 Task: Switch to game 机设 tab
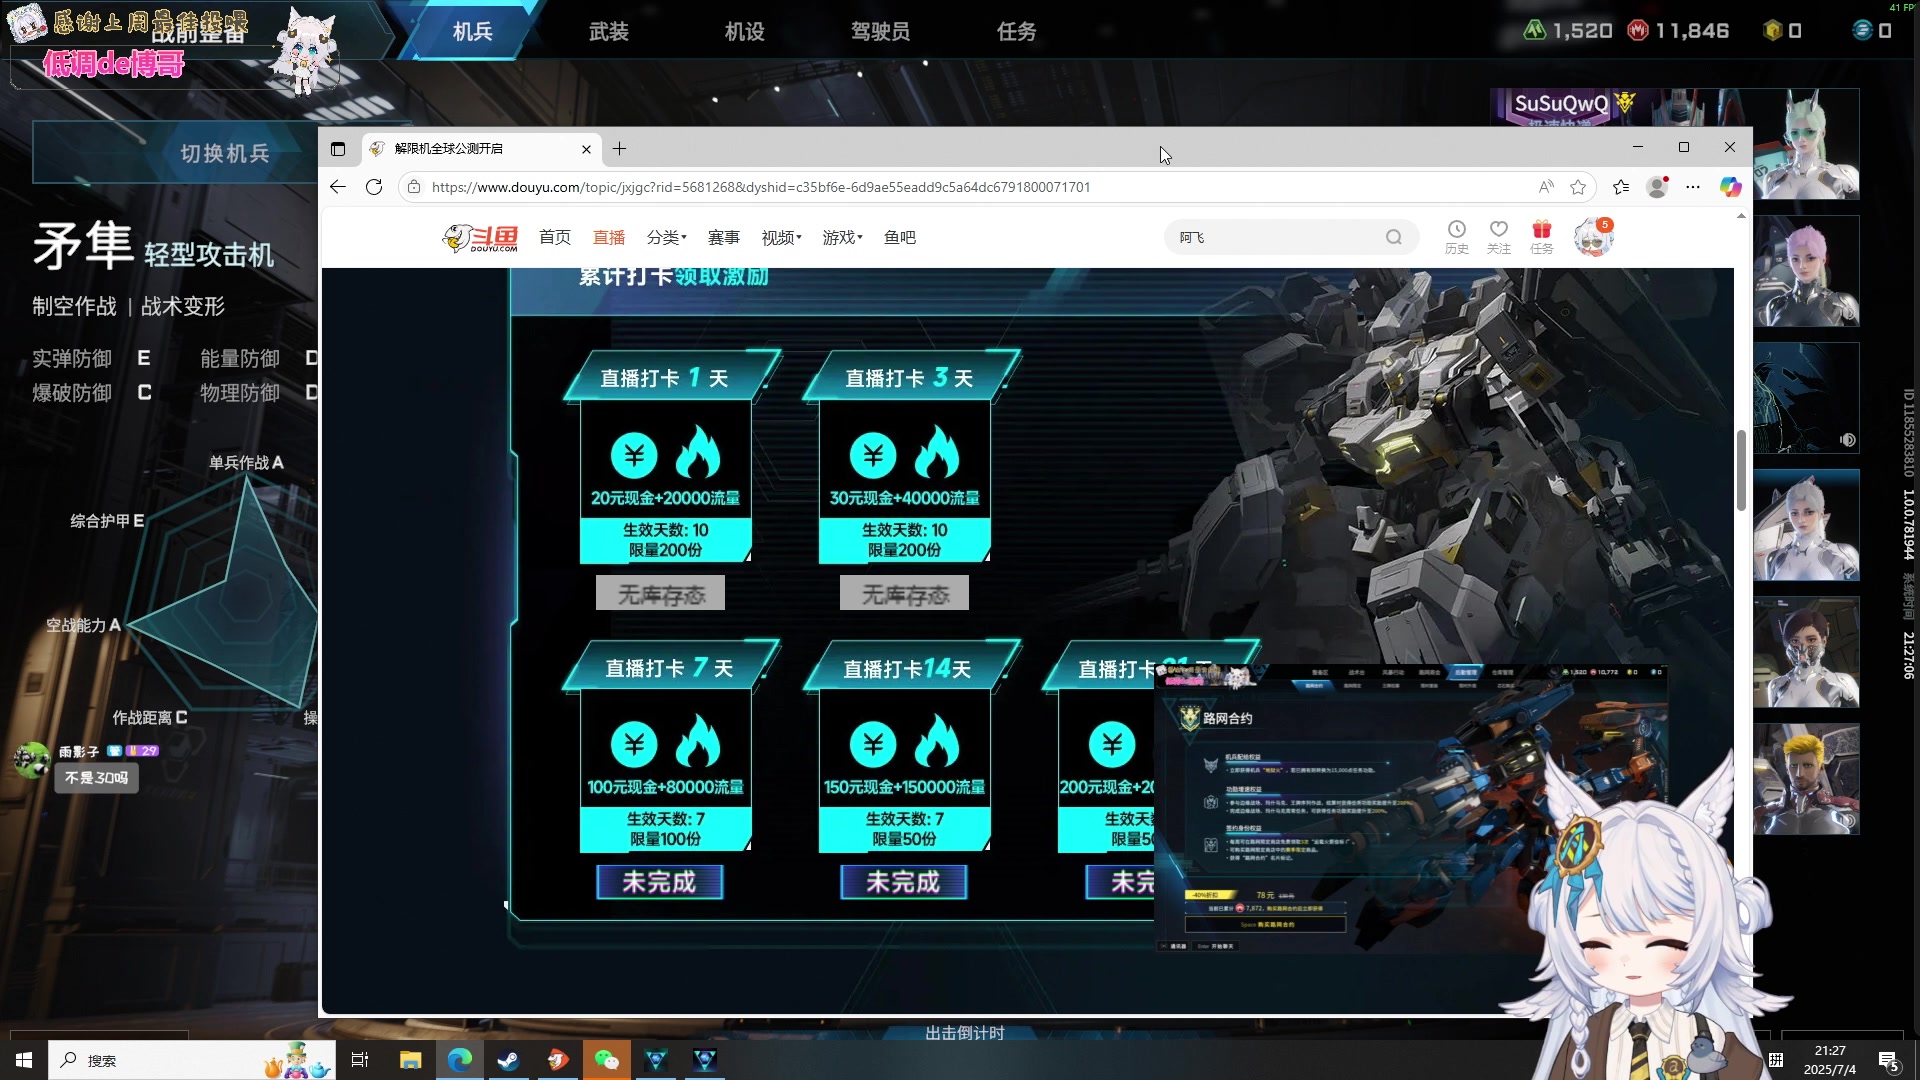(x=745, y=31)
